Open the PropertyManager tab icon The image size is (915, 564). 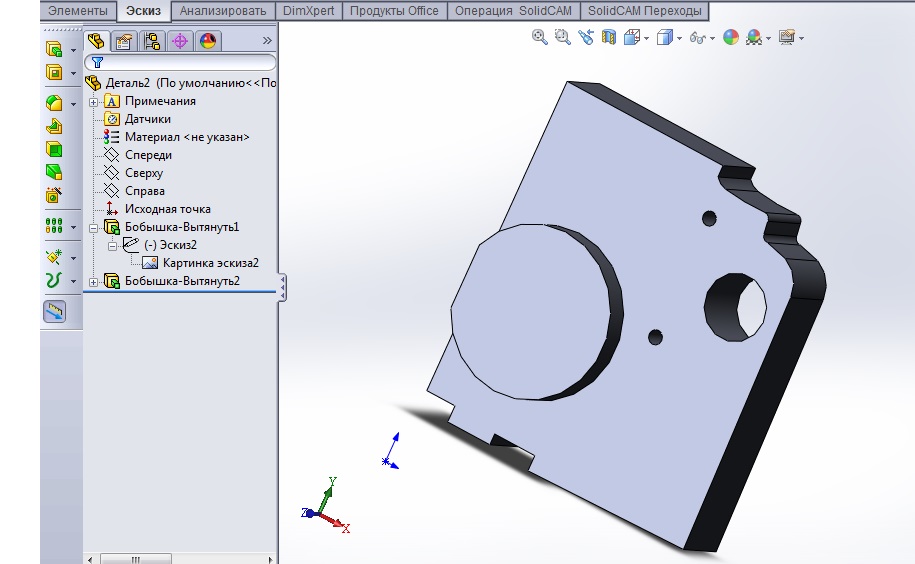(x=124, y=41)
